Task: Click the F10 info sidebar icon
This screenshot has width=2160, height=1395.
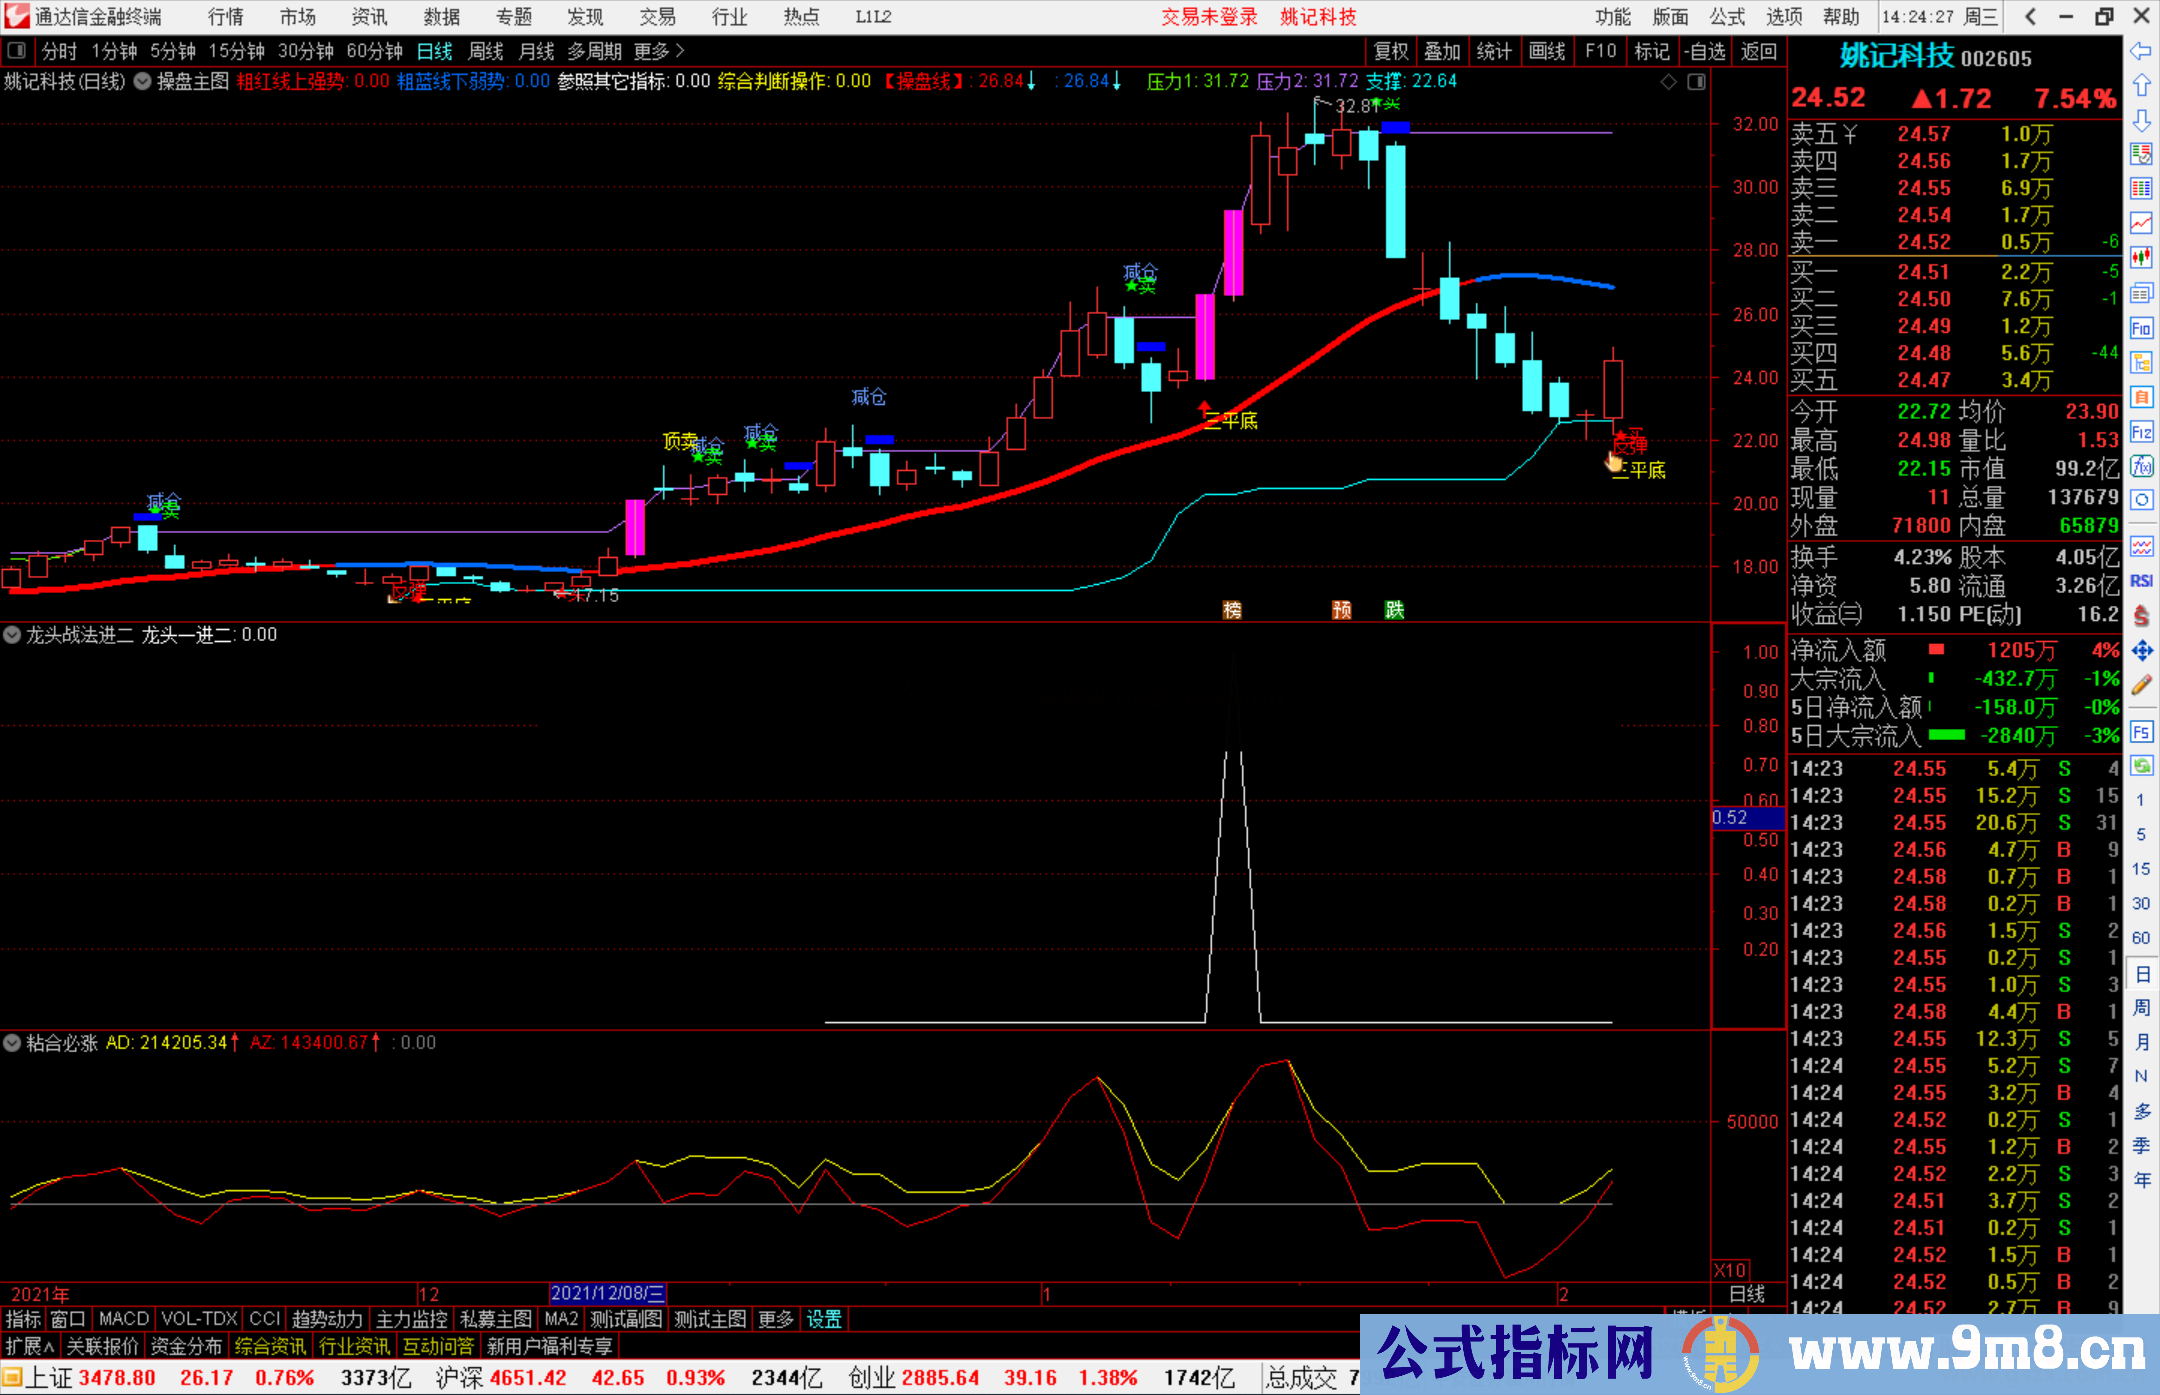Action: click(2141, 328)
